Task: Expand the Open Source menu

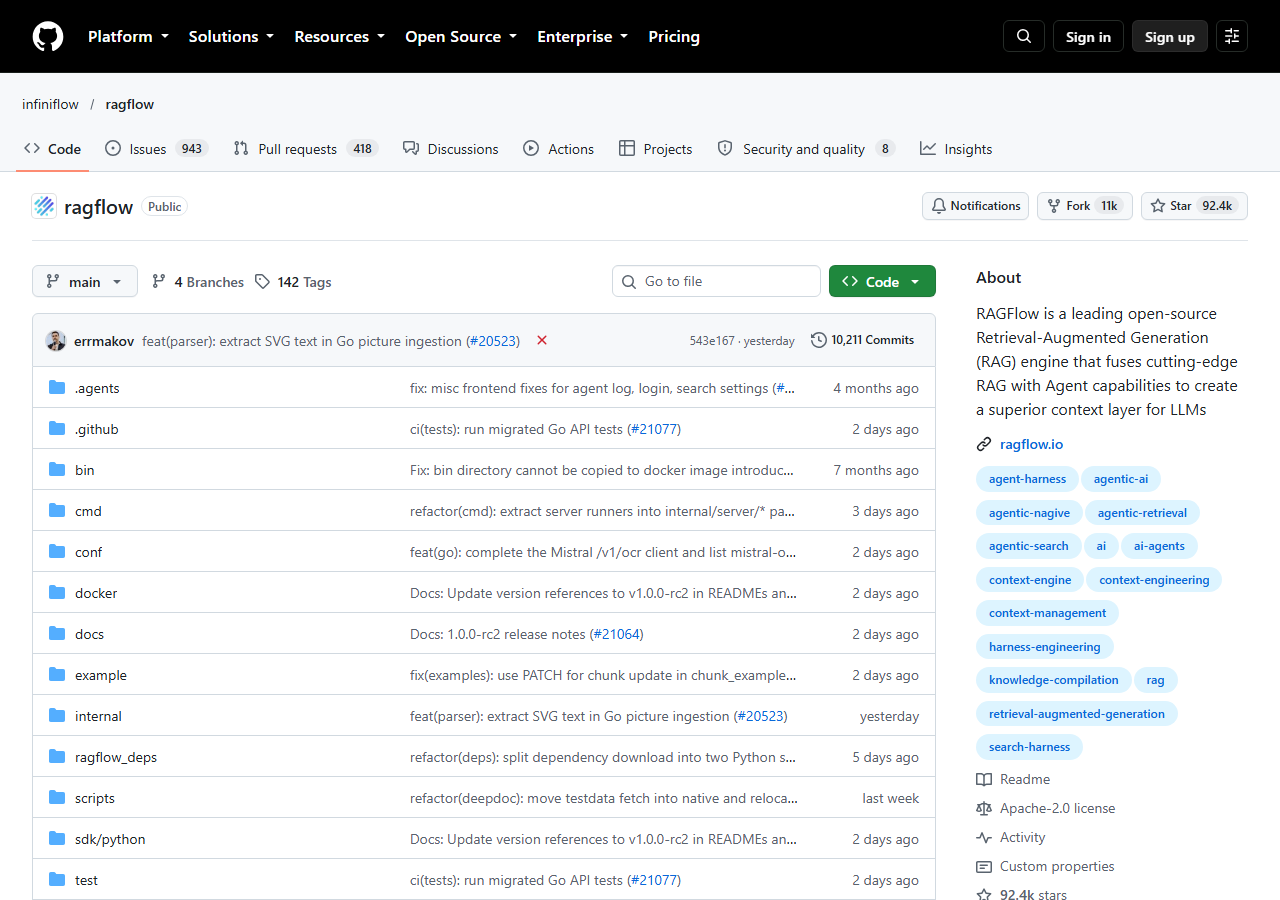Action: click(x=461, y=37)
